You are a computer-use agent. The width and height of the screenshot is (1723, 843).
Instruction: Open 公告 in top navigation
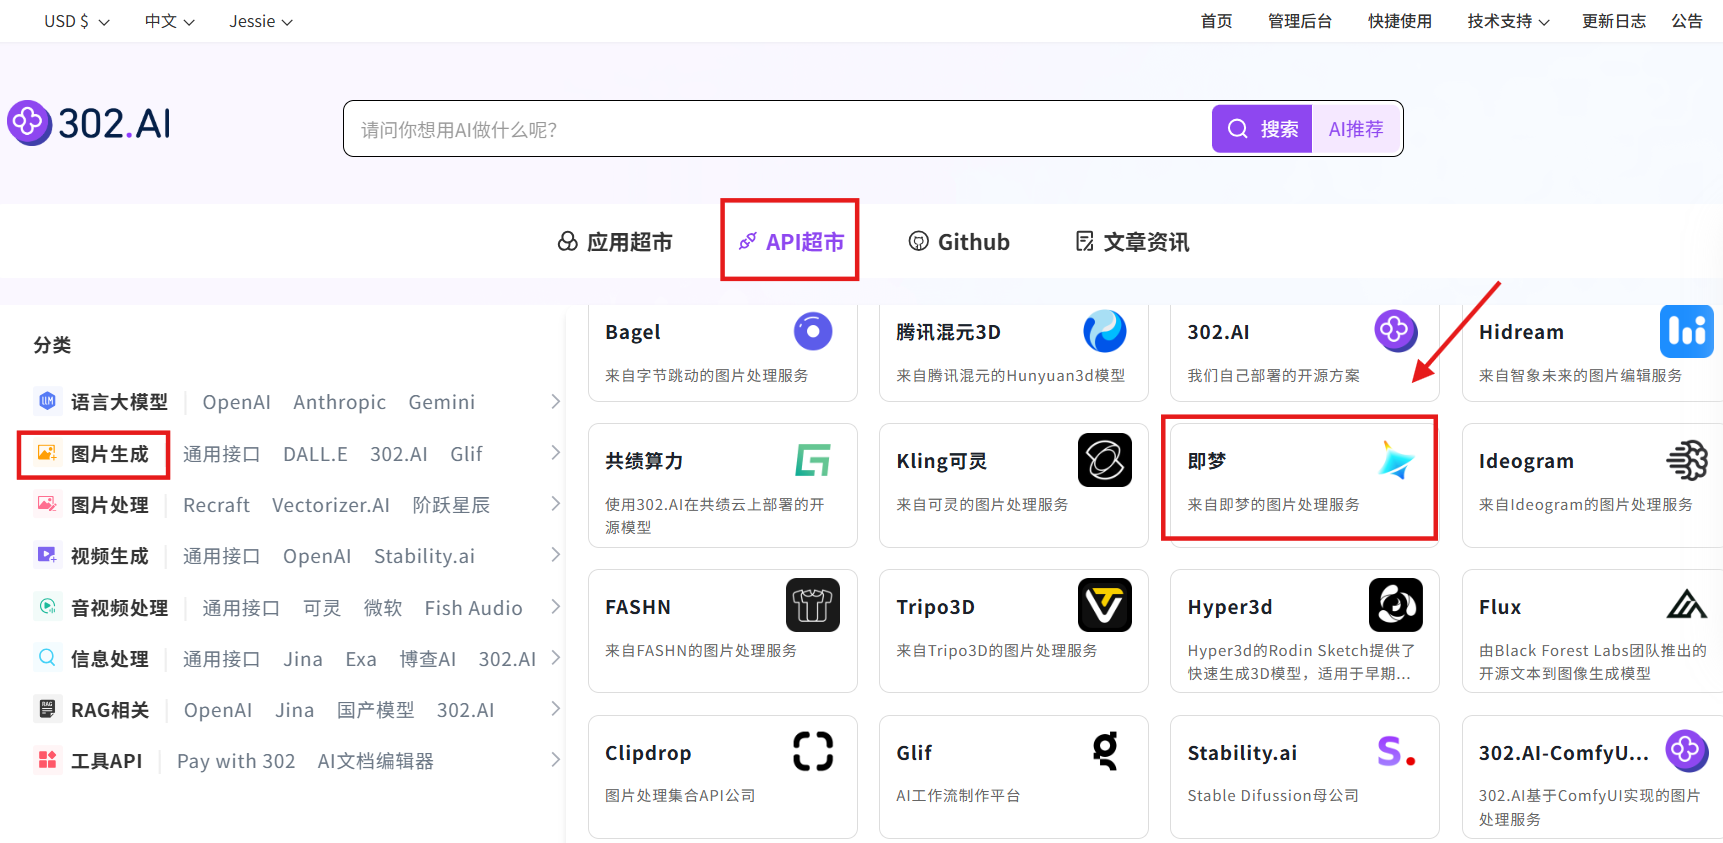point(1687,21)
